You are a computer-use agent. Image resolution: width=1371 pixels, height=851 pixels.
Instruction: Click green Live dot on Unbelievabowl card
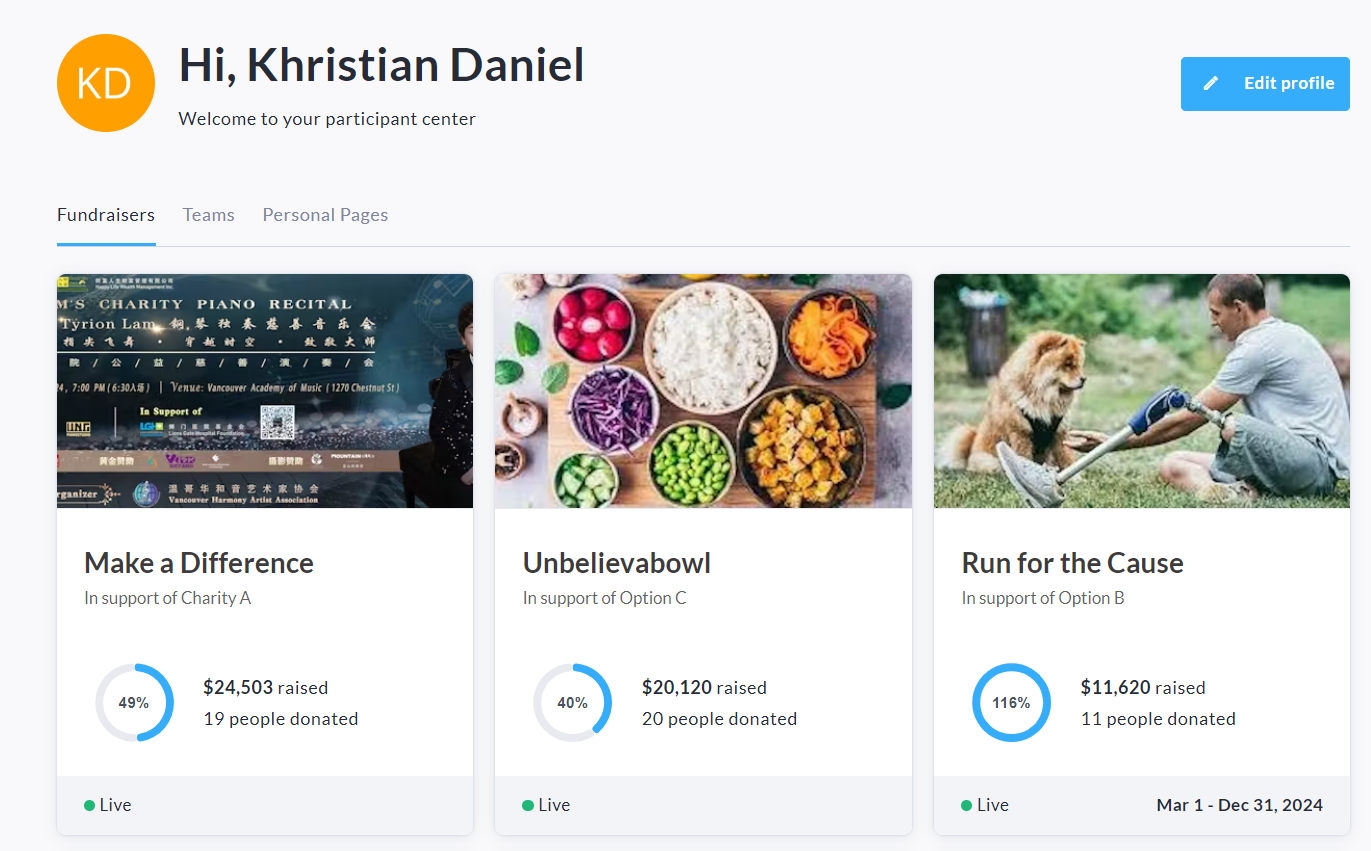coord(528,805)
